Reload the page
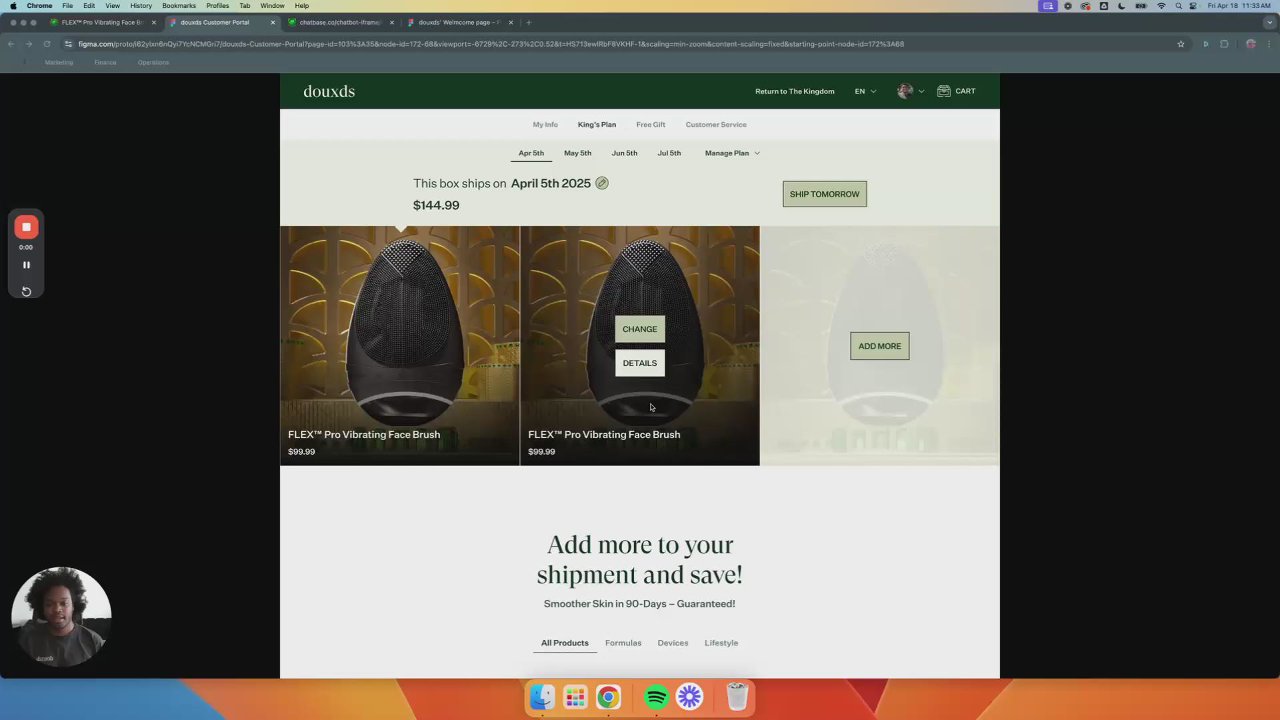This screenshot has width=1280, height=720. (x=46, y=44)
